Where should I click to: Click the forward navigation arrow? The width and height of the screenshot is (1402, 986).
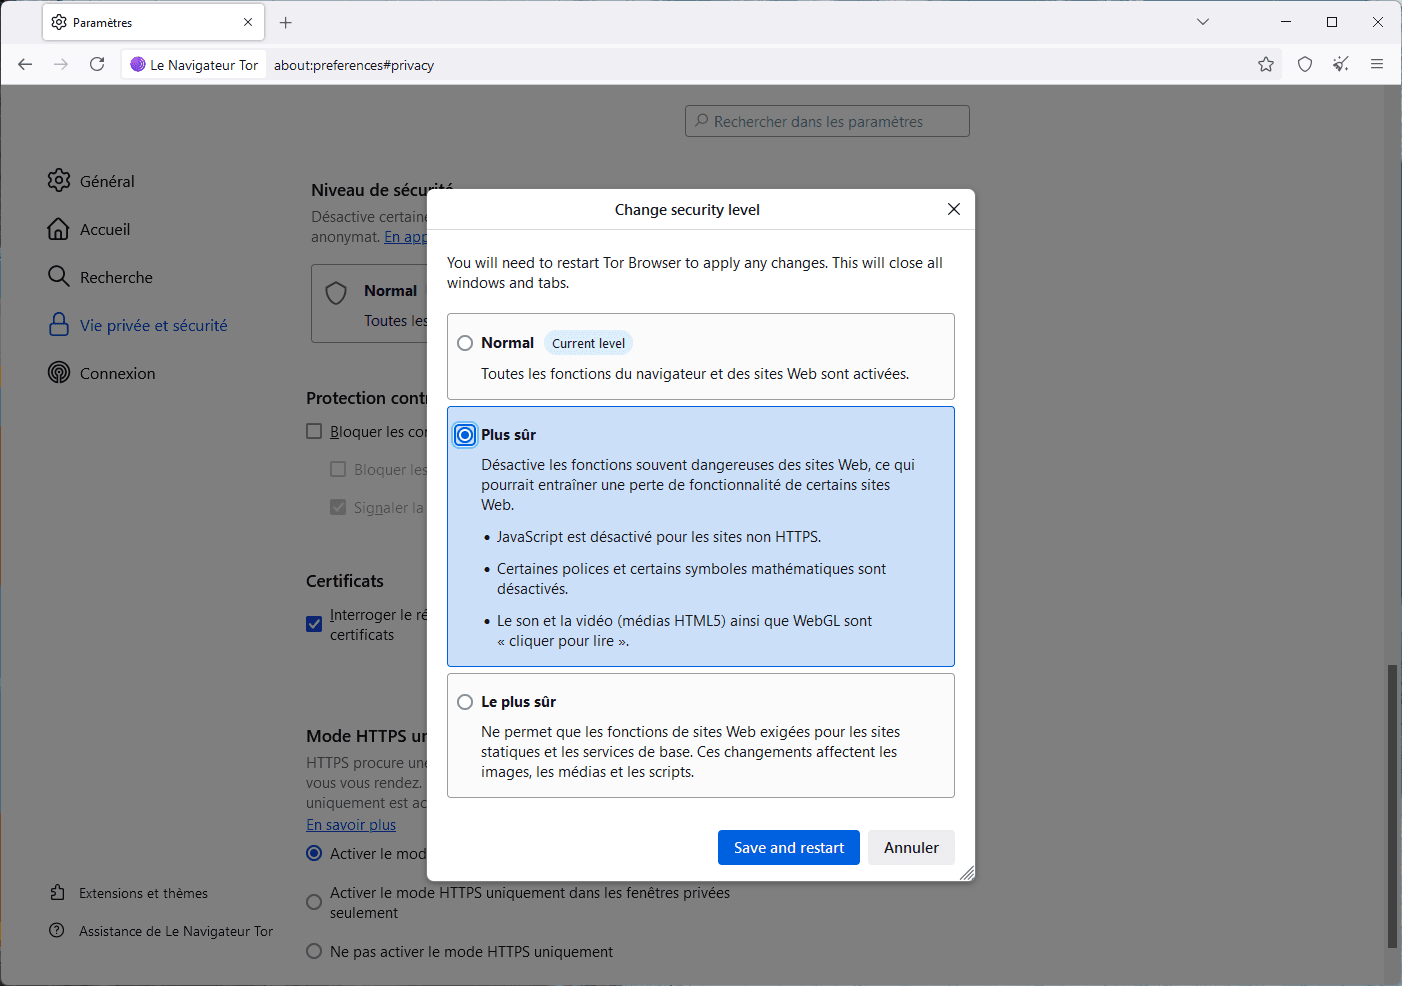[x=61, y=64]
